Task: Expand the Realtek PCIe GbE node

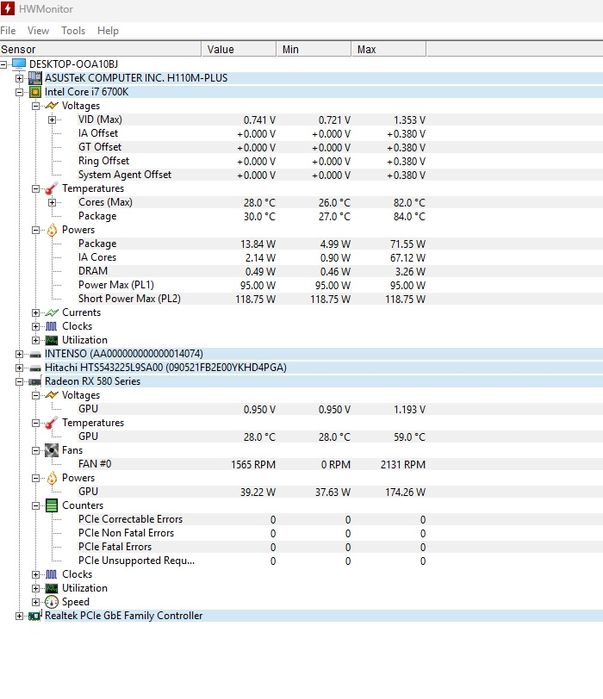Action: (19, 616)
